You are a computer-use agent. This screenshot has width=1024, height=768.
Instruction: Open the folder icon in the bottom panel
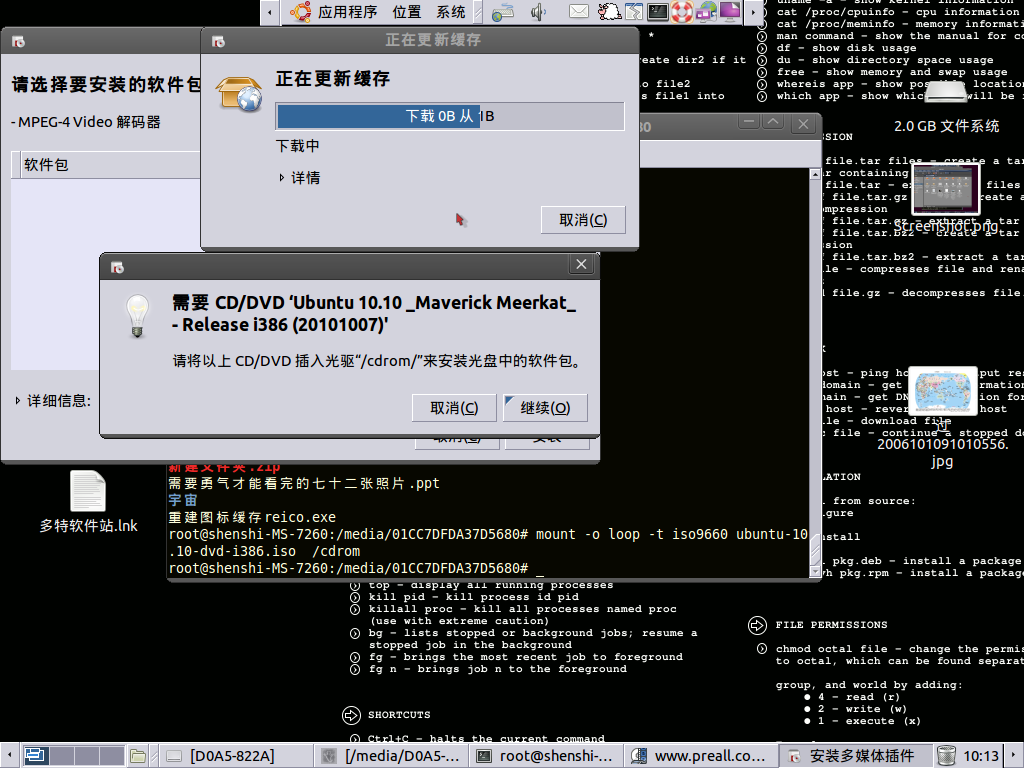click(x=138, y=756)
